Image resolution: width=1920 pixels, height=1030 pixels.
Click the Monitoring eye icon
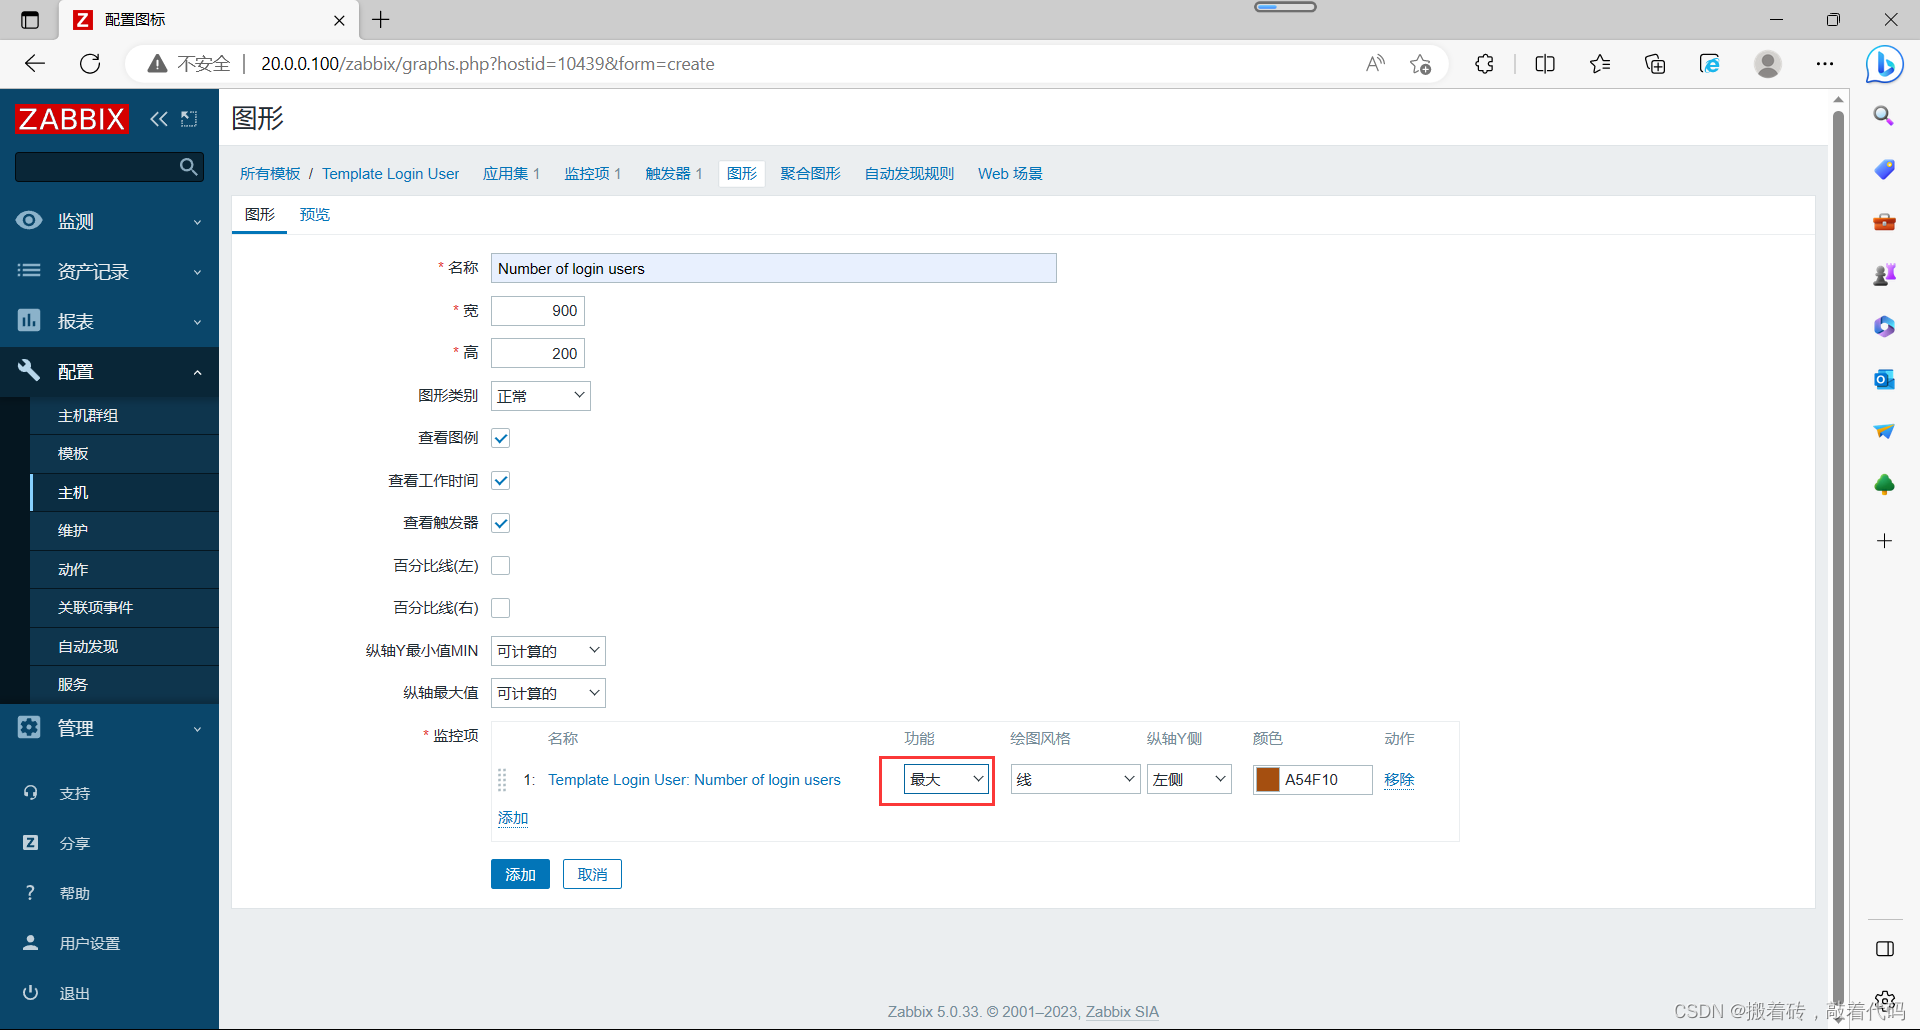pyautogui.click(x=29, y=221)
